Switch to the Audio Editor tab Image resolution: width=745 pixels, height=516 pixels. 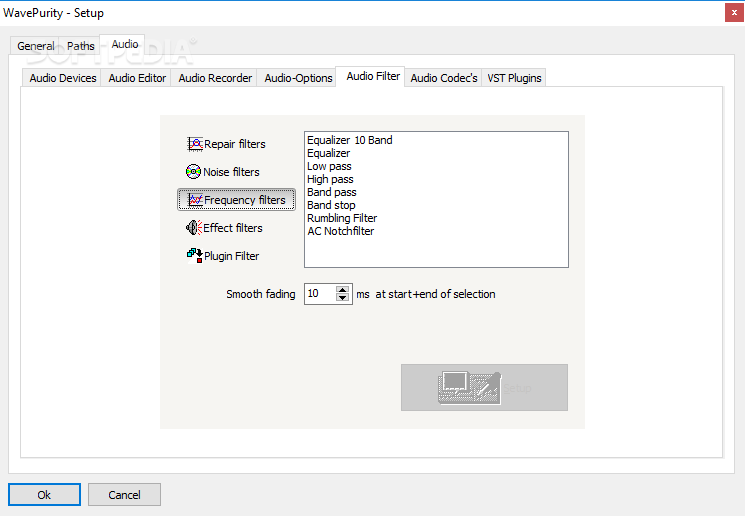tap(137, 78)
